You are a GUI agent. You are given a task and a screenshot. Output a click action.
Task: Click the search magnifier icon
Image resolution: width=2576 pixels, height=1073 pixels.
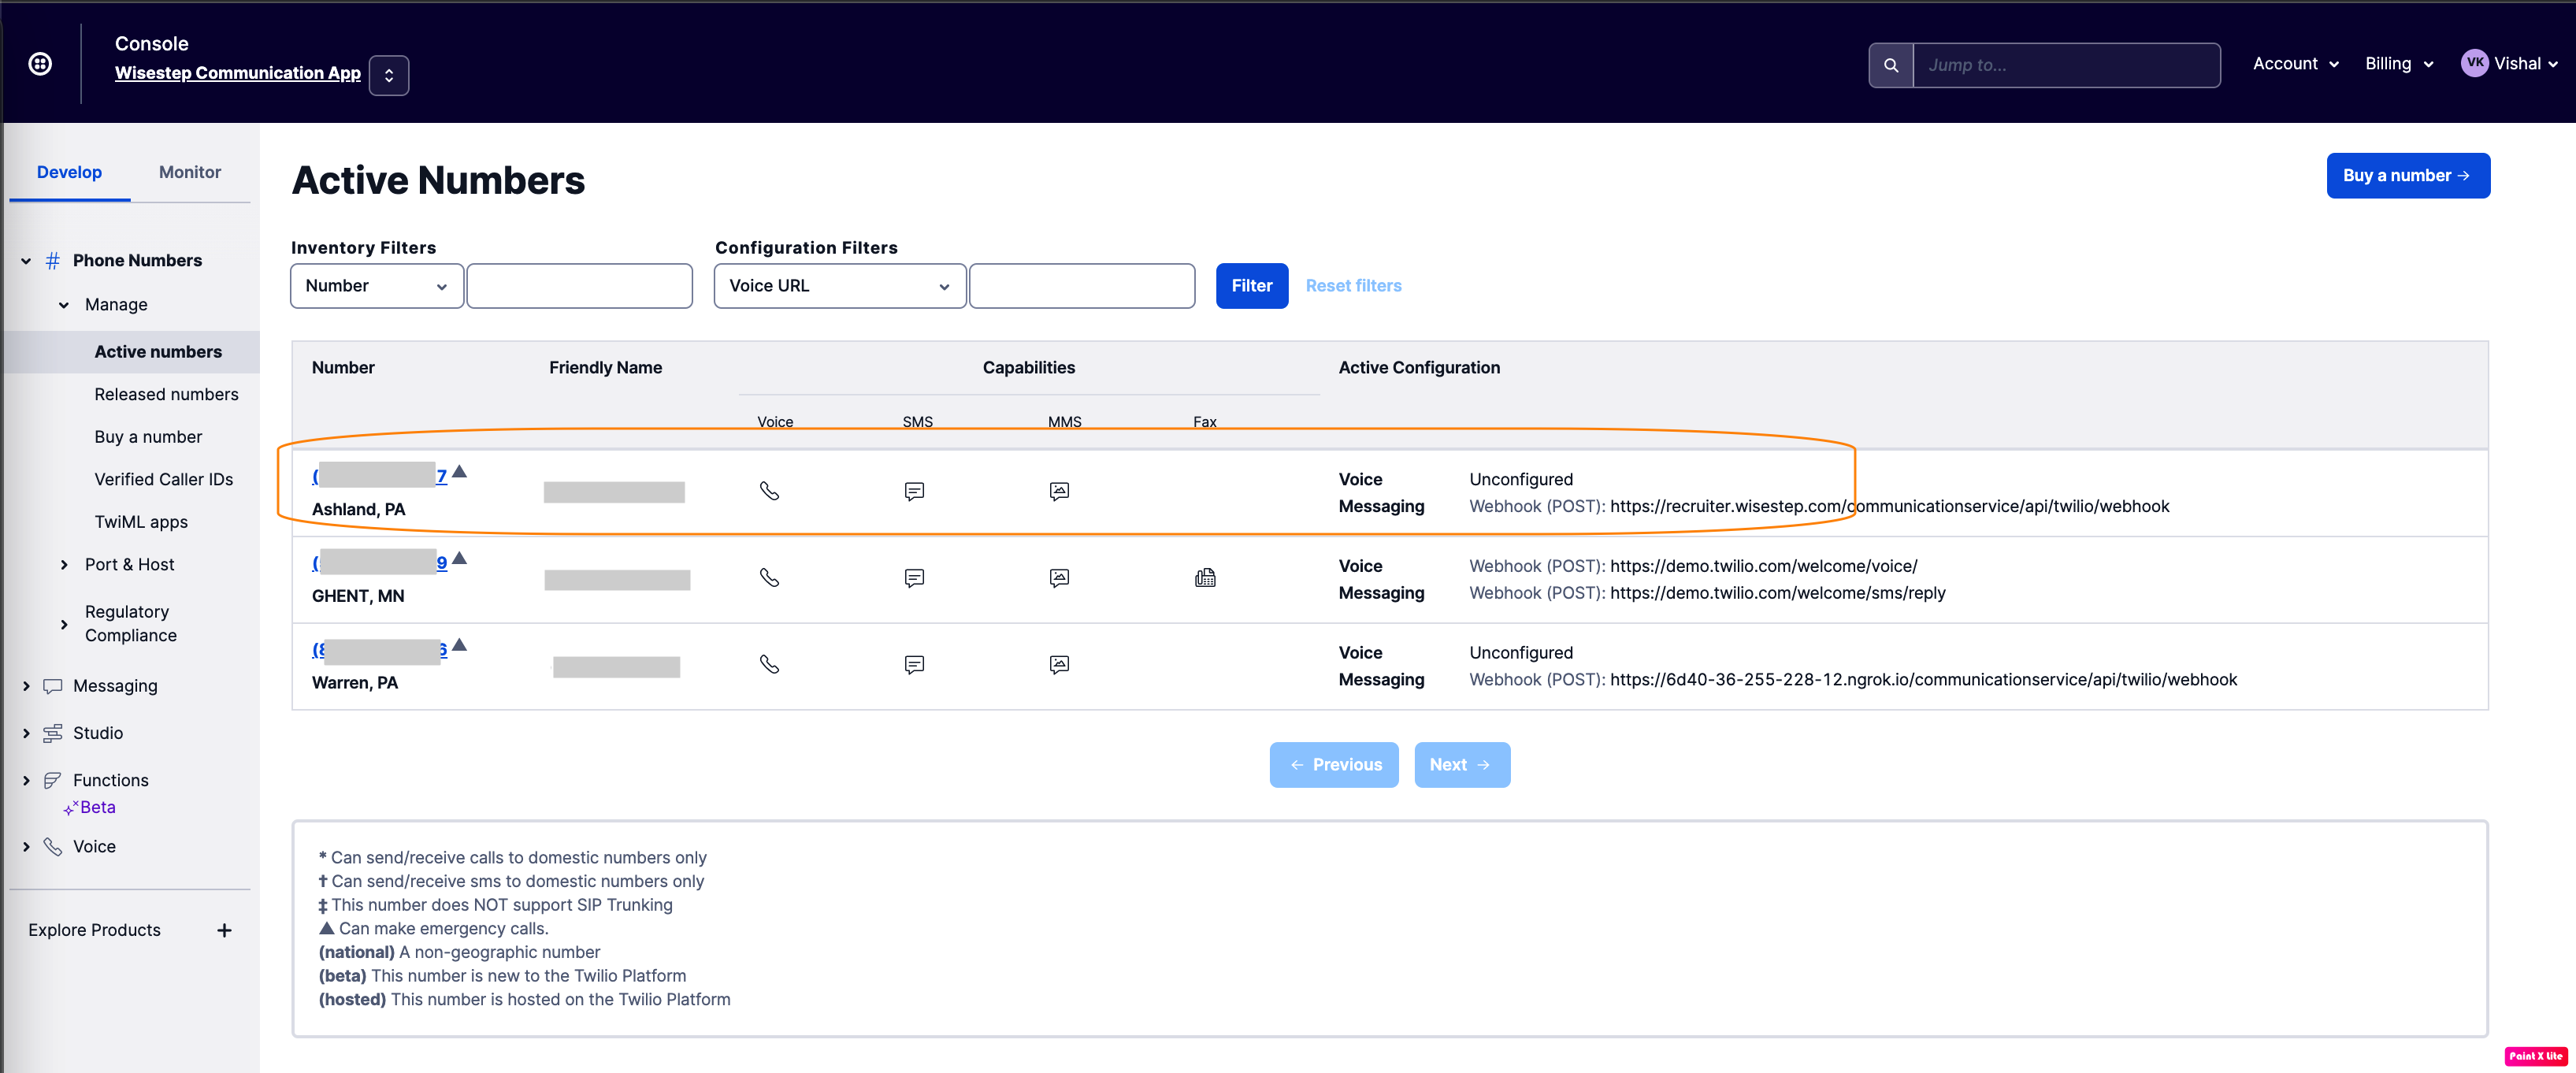pos(1890,65)
